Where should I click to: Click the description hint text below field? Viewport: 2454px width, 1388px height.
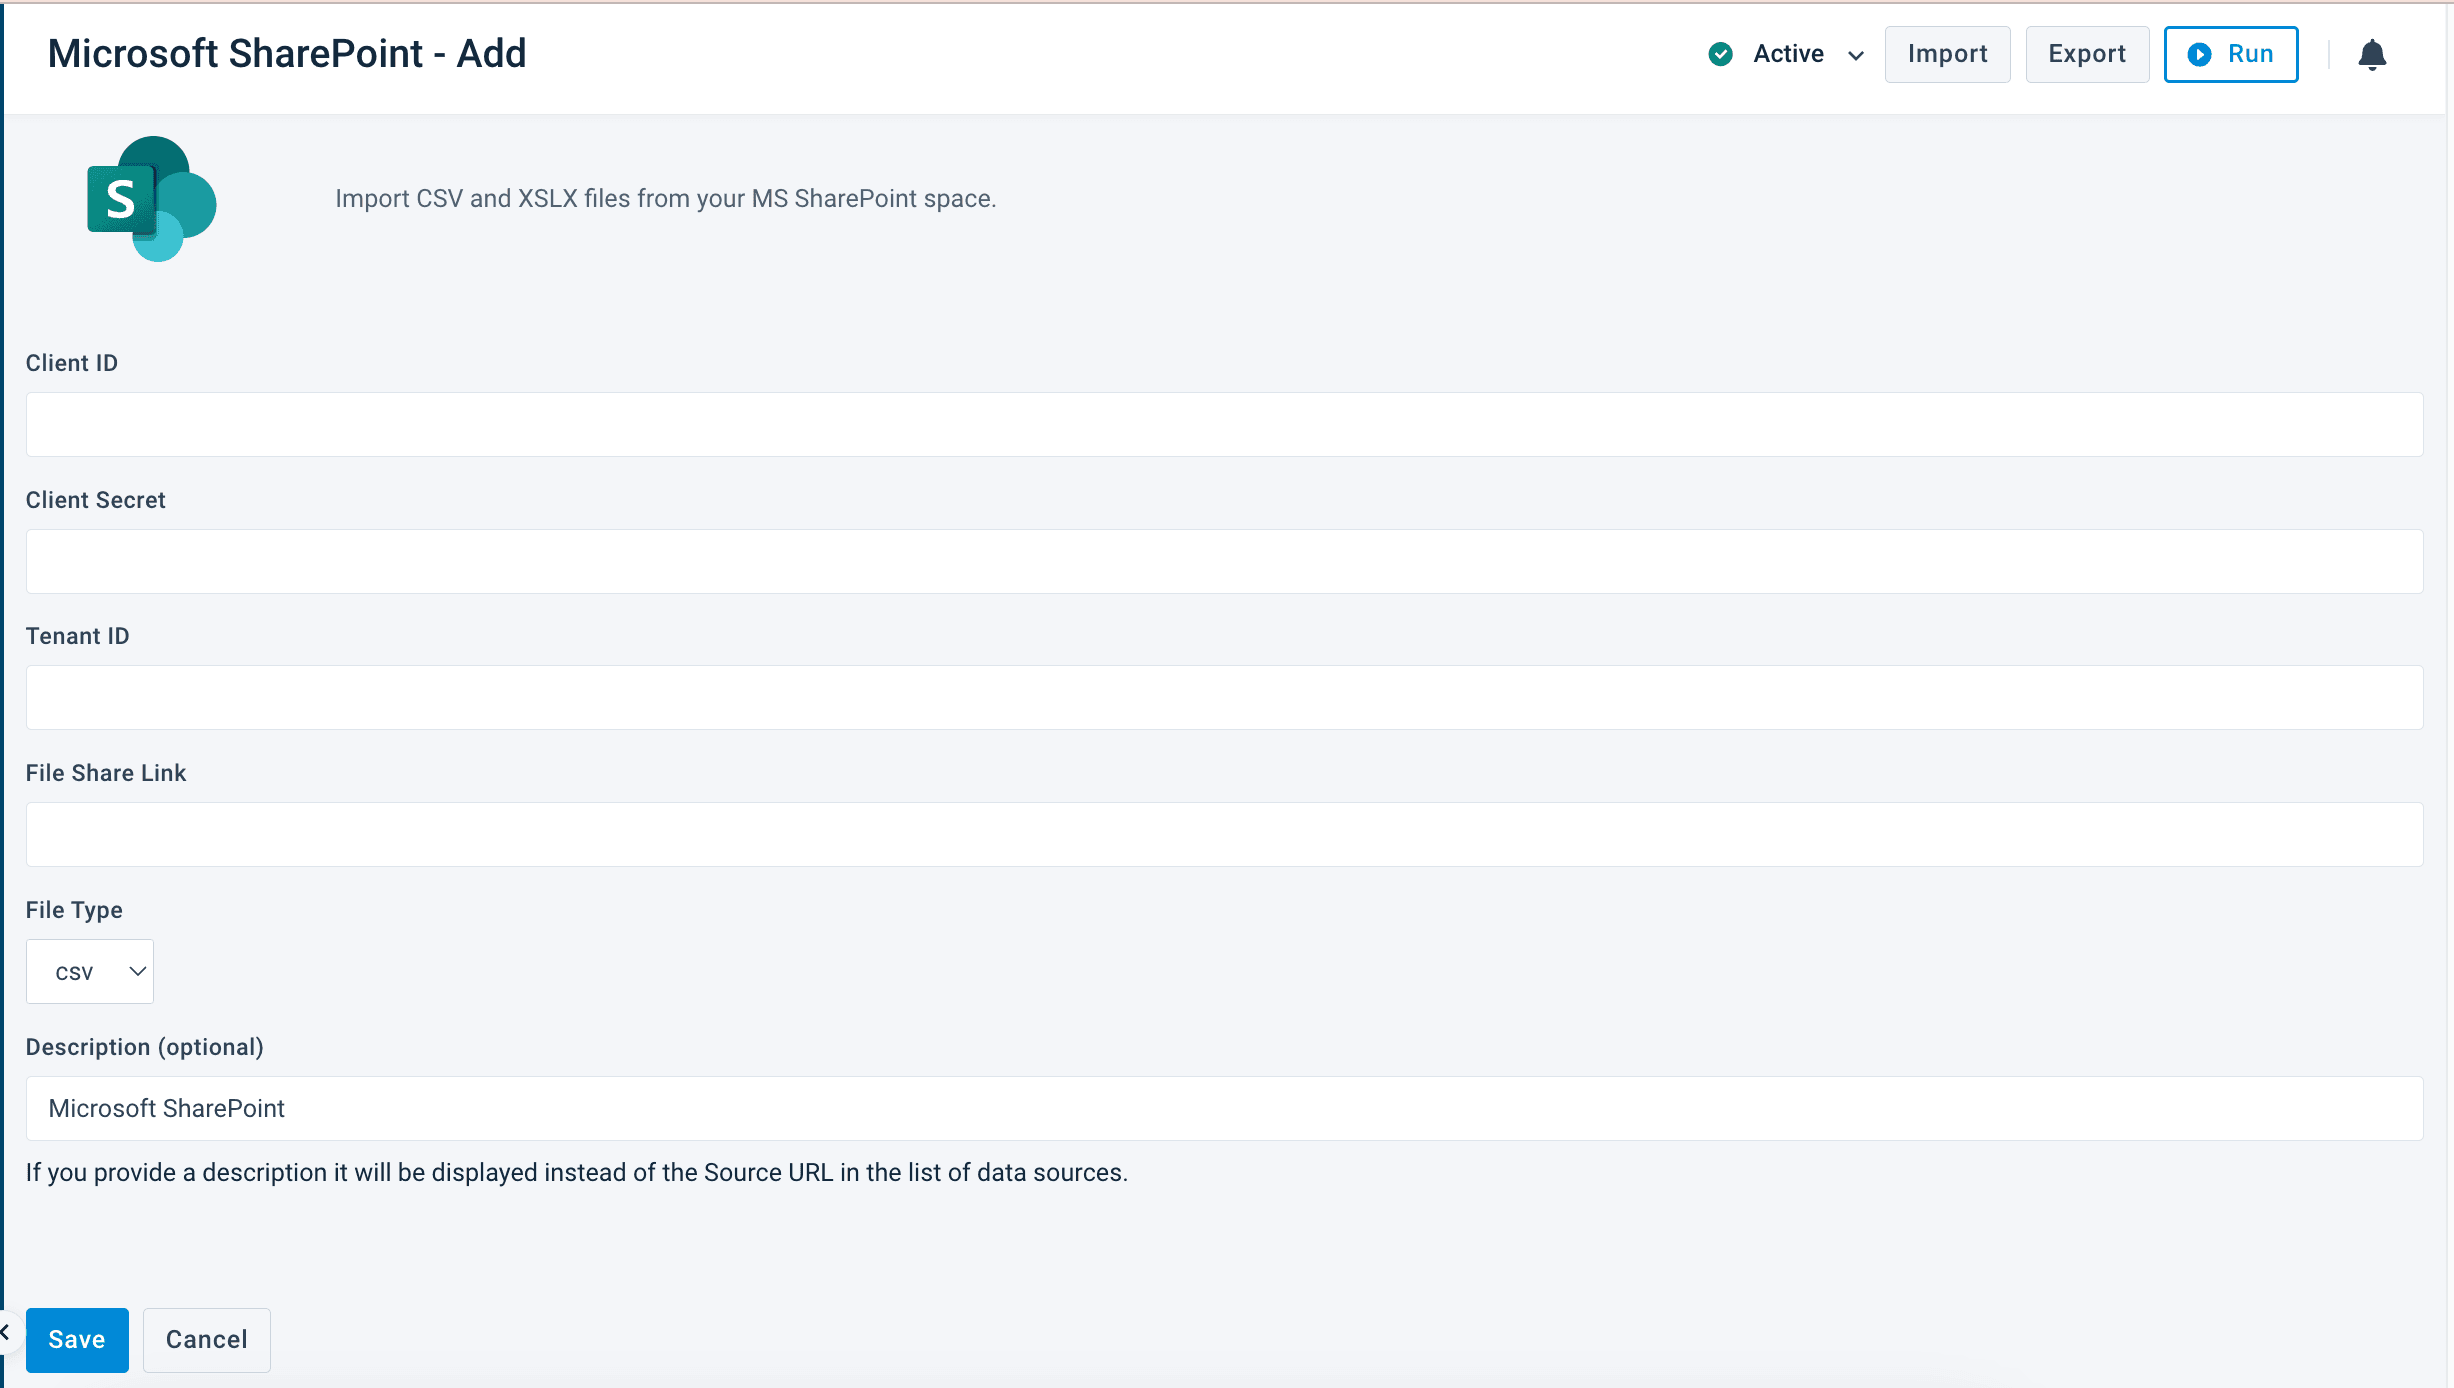point(576,1172)
